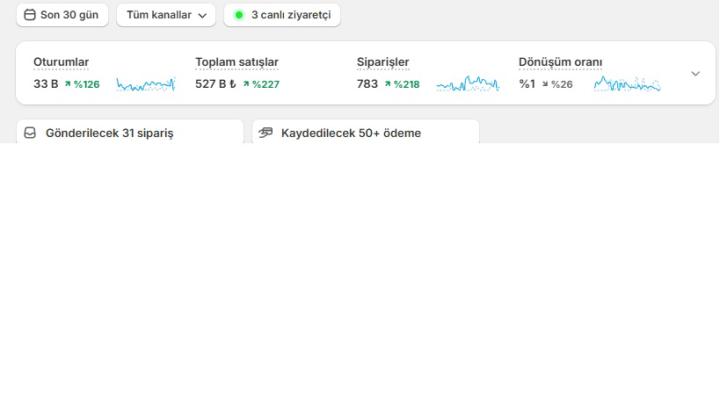Click the 527 B ₺ sales value
The height and width of the screenshot is (404, 720).
(x=215, y=84)
